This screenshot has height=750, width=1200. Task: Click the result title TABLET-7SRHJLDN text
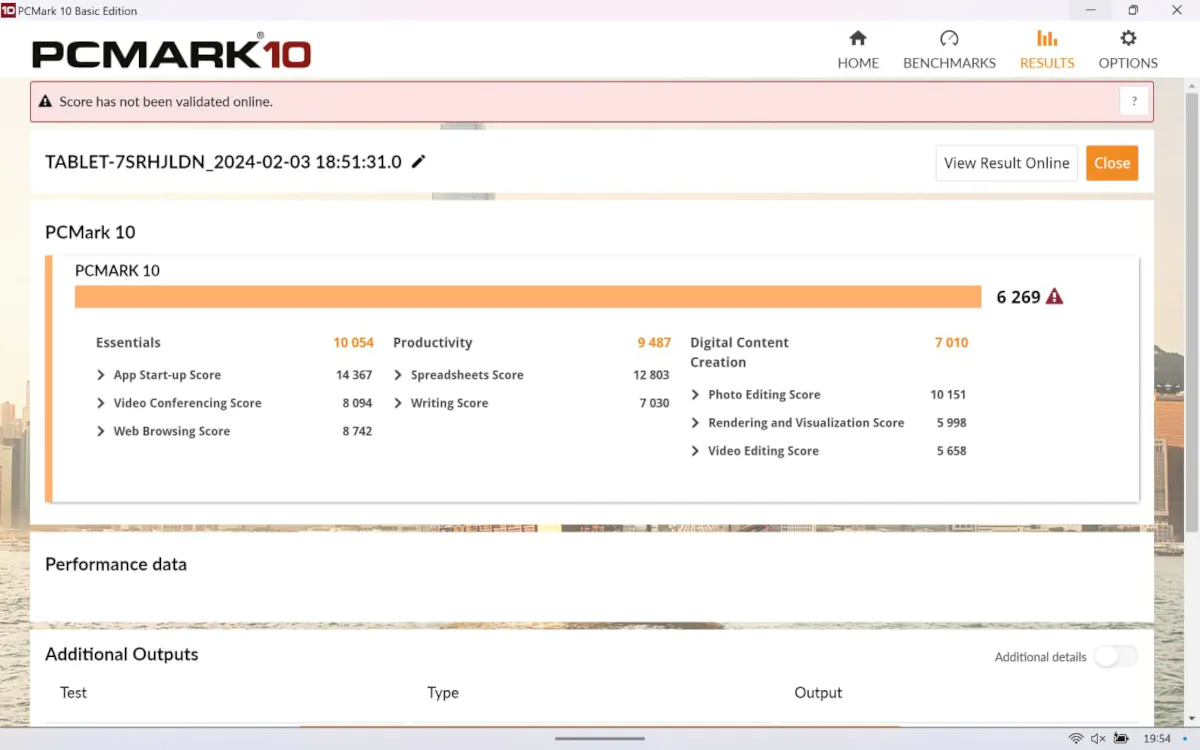click(x=223, y=162)
